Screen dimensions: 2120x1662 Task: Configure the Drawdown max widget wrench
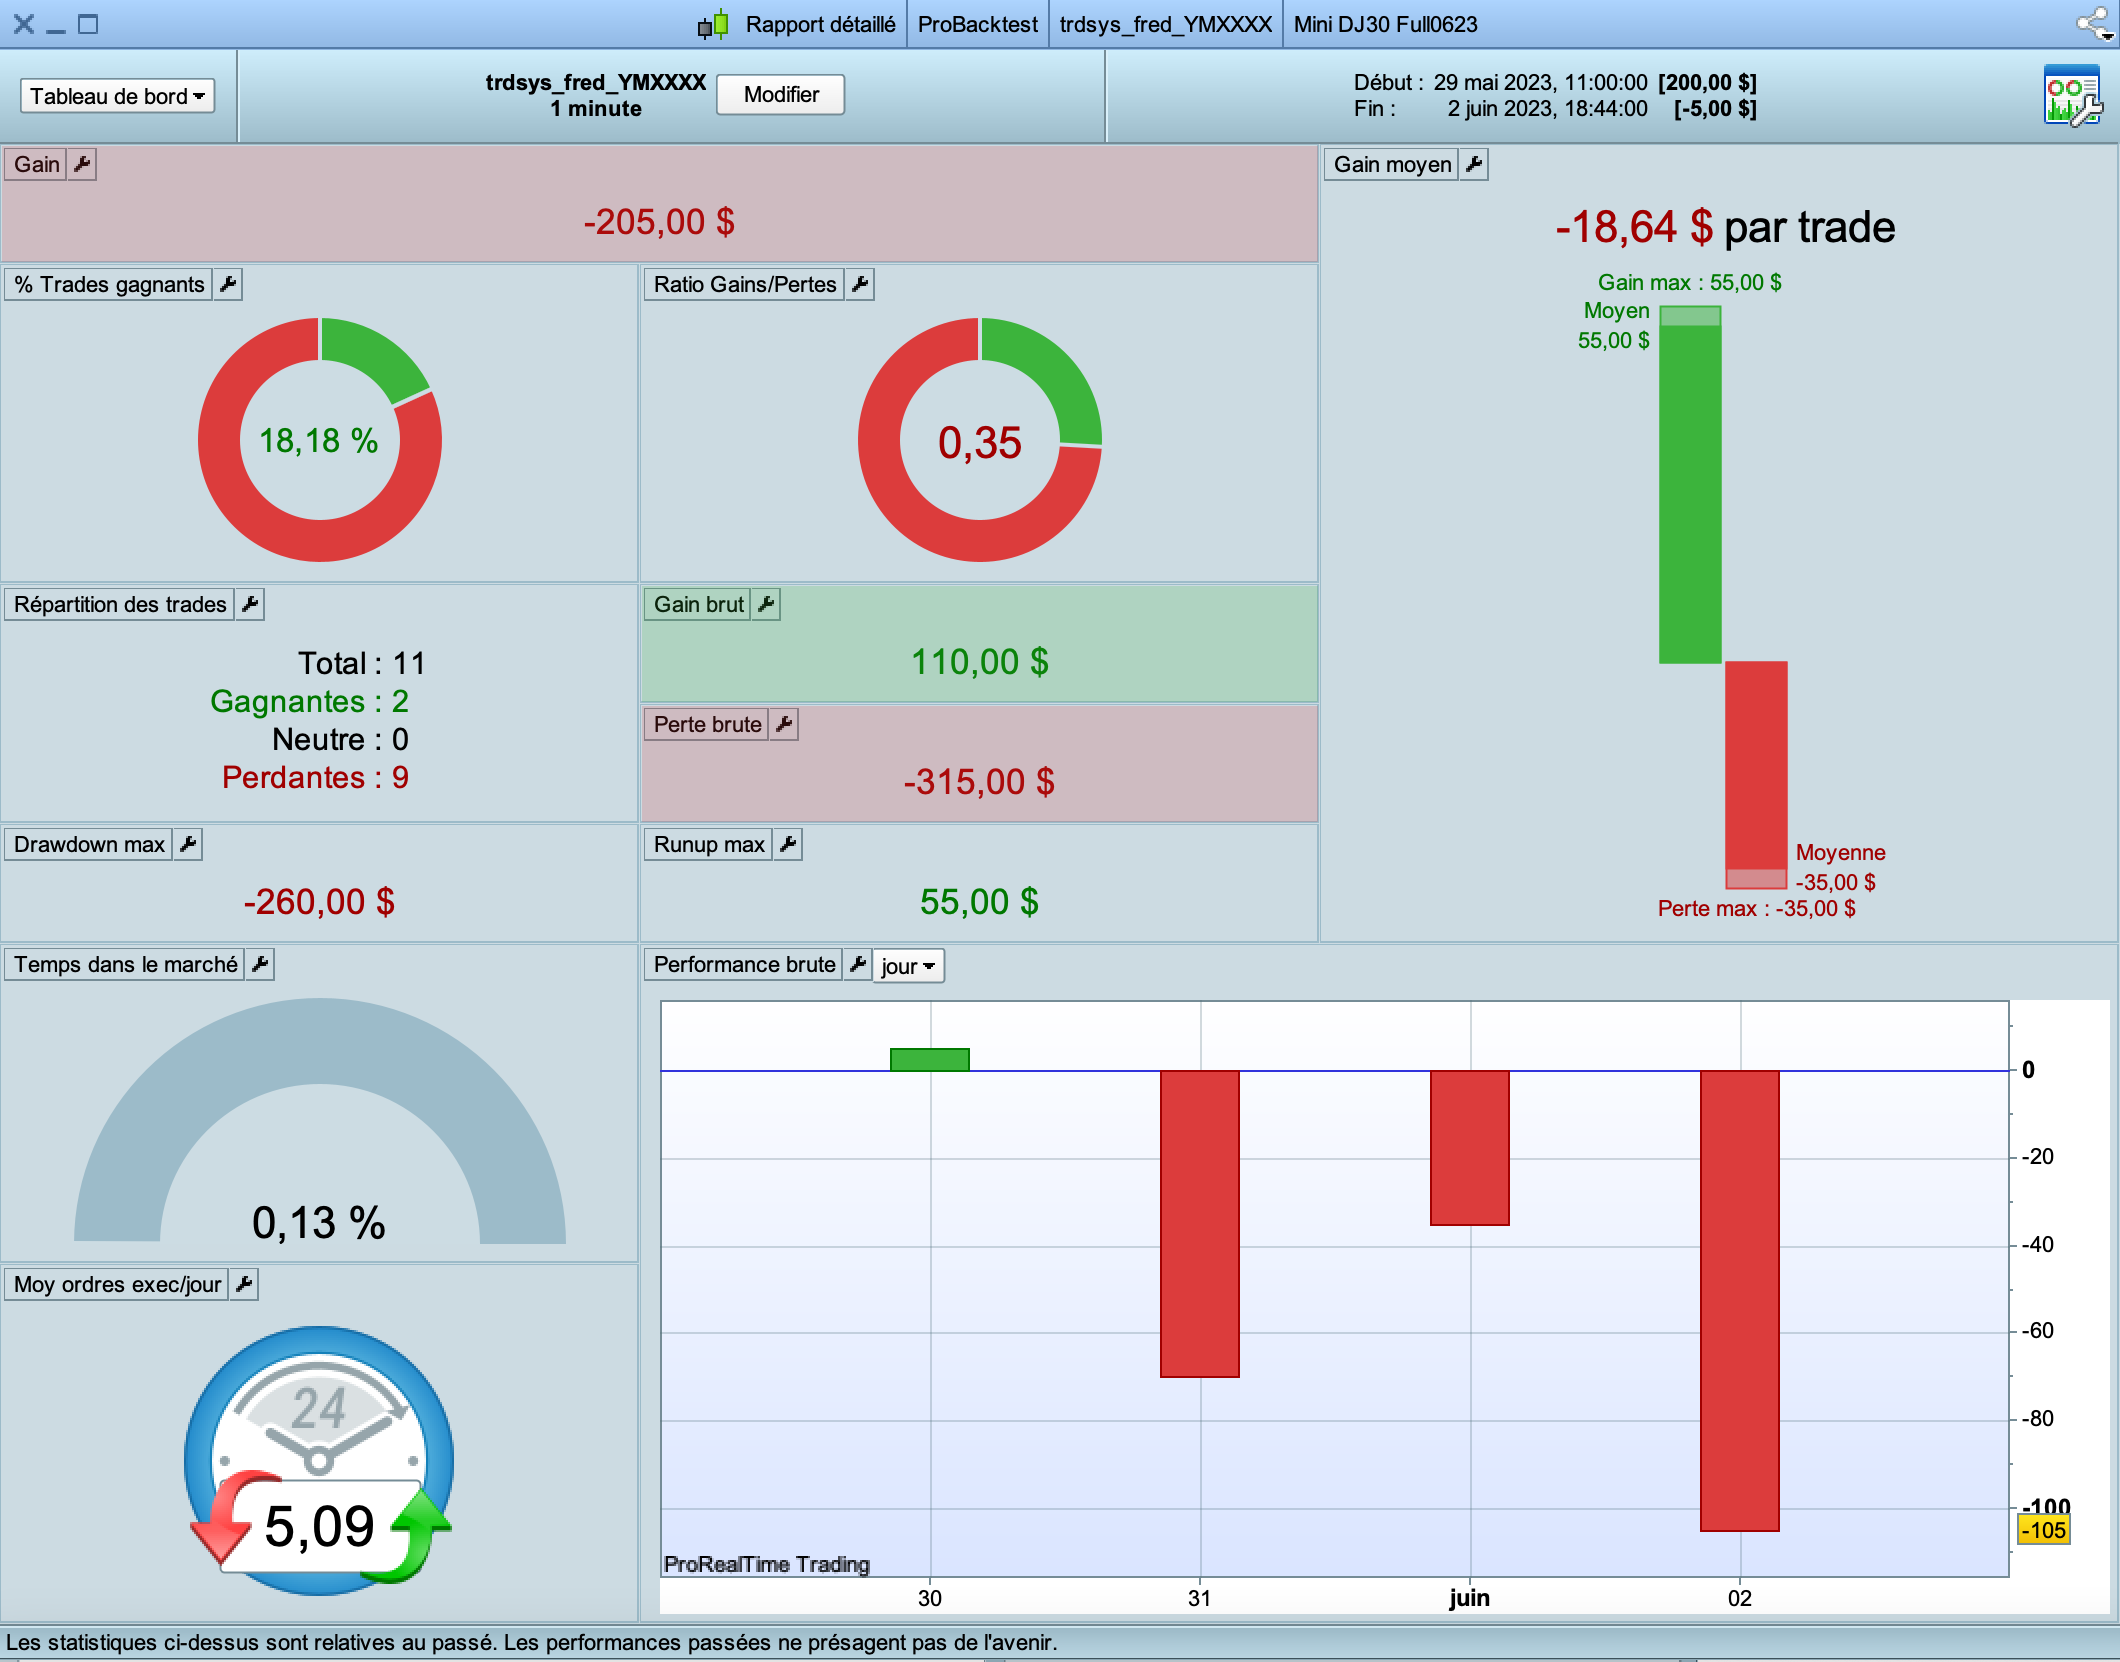188,844
